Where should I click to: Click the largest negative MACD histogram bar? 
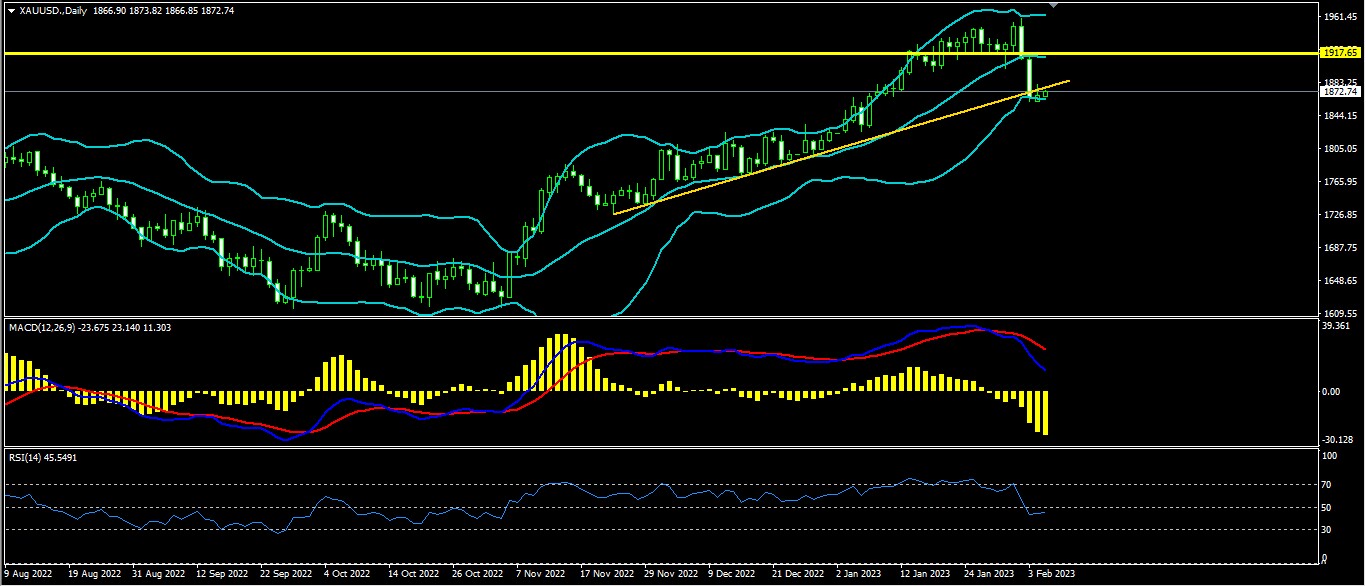(x=1045, y=413)
